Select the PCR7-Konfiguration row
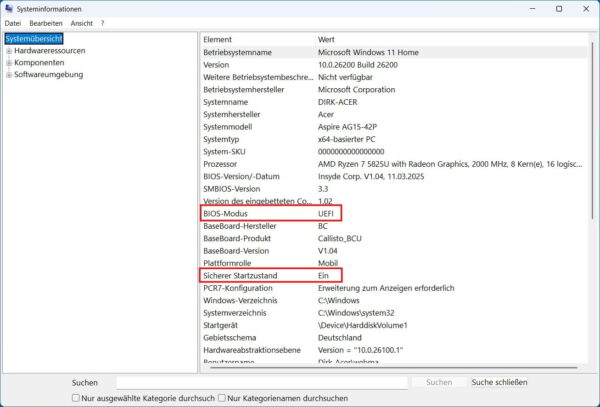600x407 pixels. pyautogui.click(x=394, y=288)
